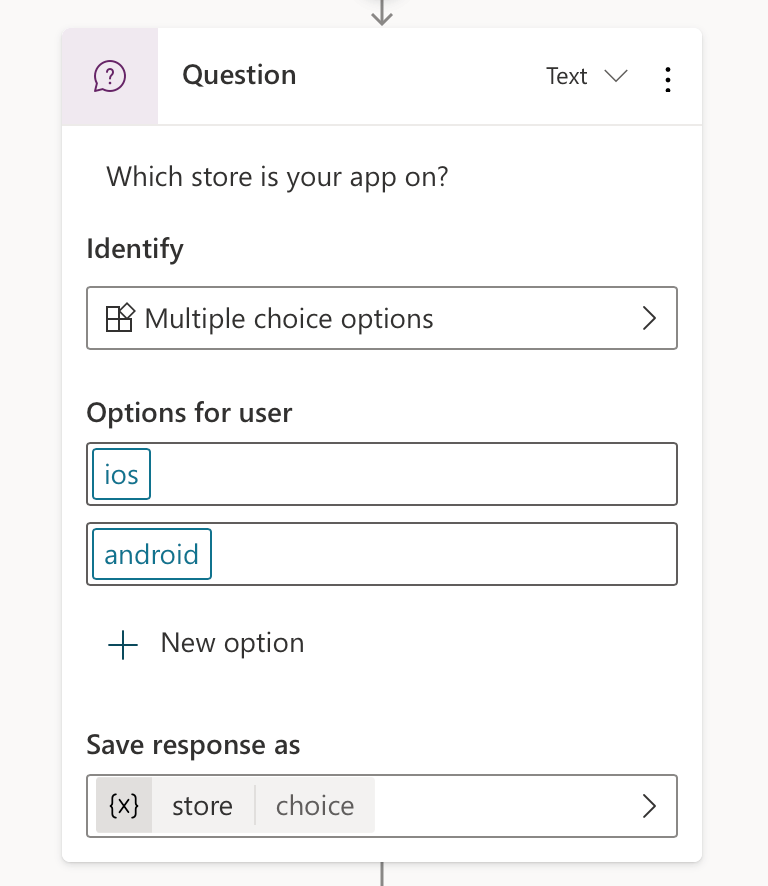Click the plus icon for new option

pyautogui.click(x=123, y=644)
